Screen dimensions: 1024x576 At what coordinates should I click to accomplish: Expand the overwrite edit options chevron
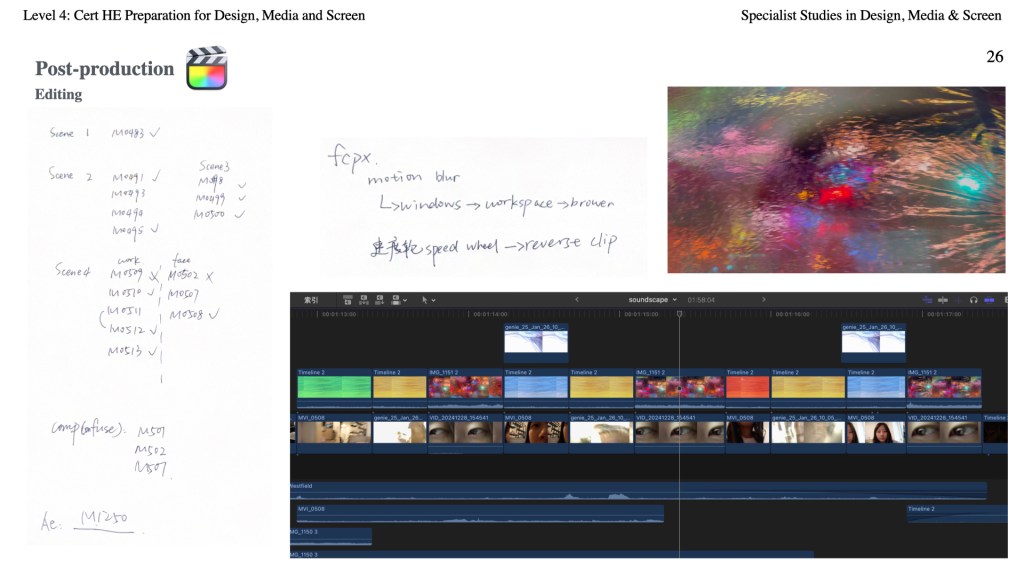point(405,300)
